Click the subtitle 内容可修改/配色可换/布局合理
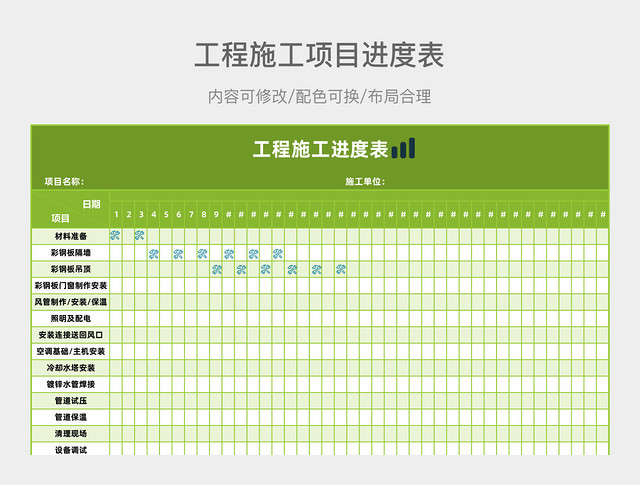 pos(319,97)
